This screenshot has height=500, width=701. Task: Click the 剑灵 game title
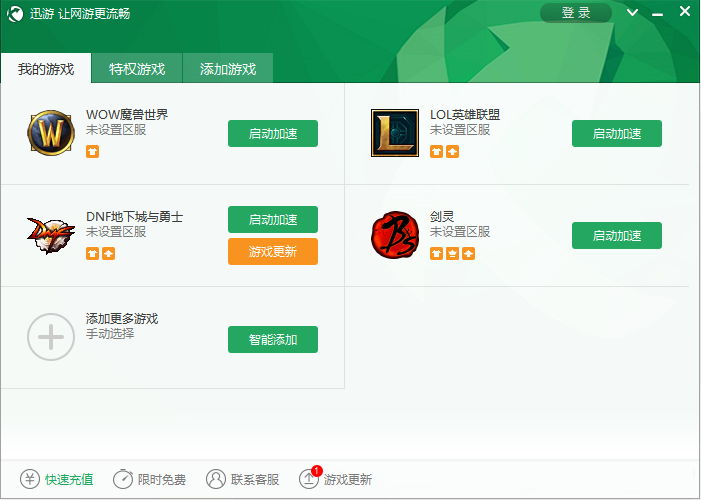442,217
